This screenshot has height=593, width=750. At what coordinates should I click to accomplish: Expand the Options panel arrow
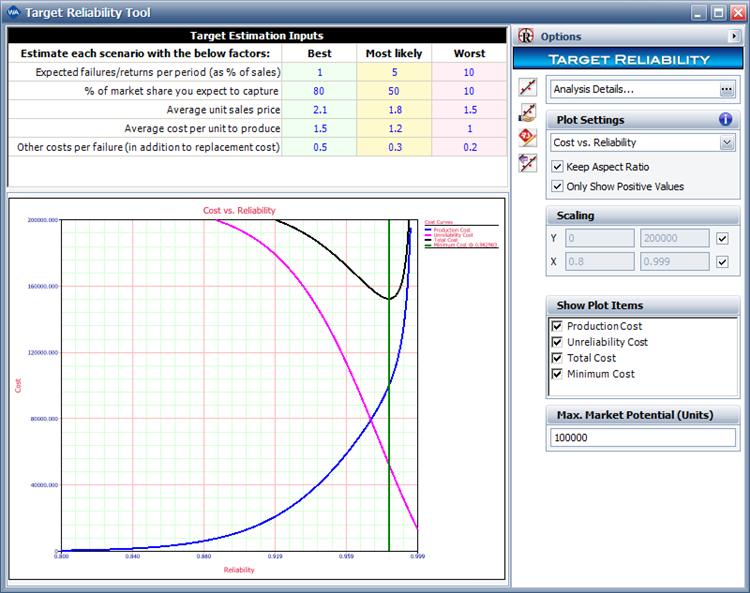pos(735,36)
